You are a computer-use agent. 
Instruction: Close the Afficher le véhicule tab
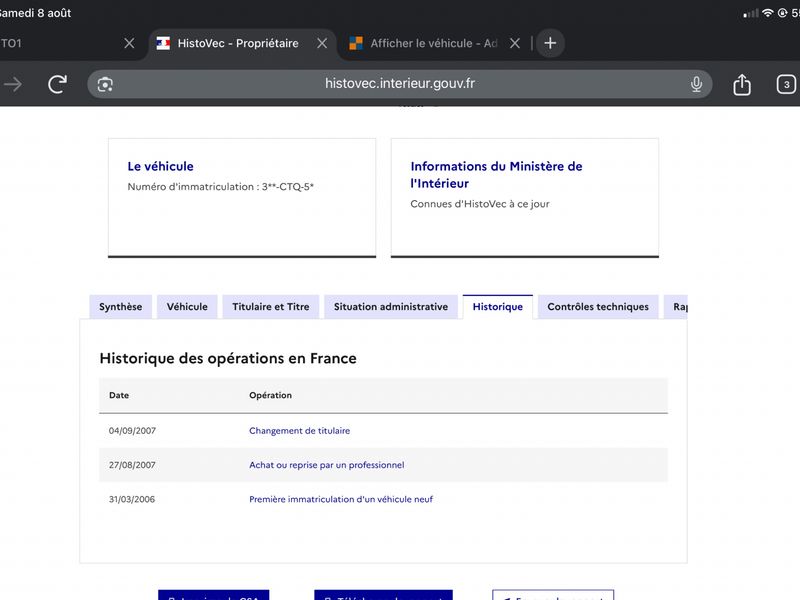pyautogui.click(x=515, y=43)
